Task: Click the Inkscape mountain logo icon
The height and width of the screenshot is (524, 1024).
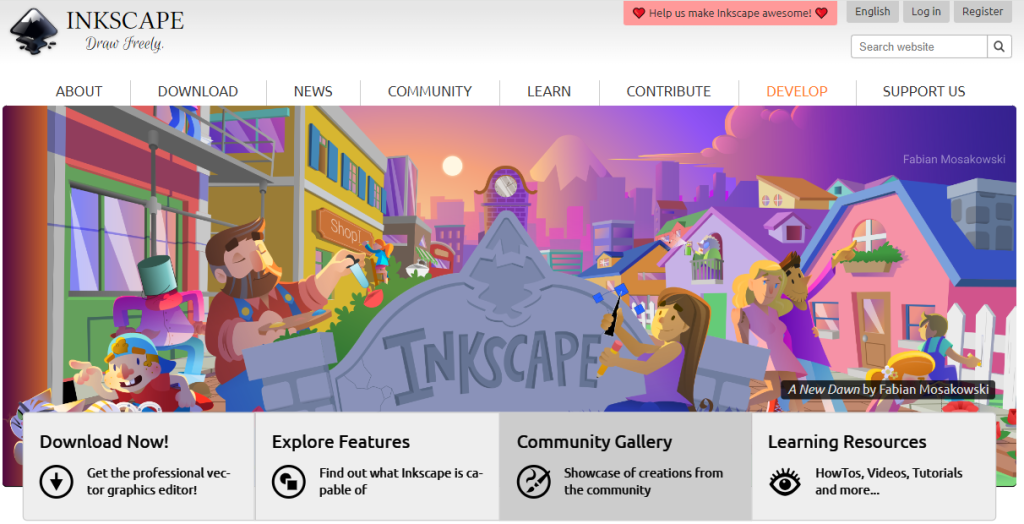Action: [x=34, y=31]
